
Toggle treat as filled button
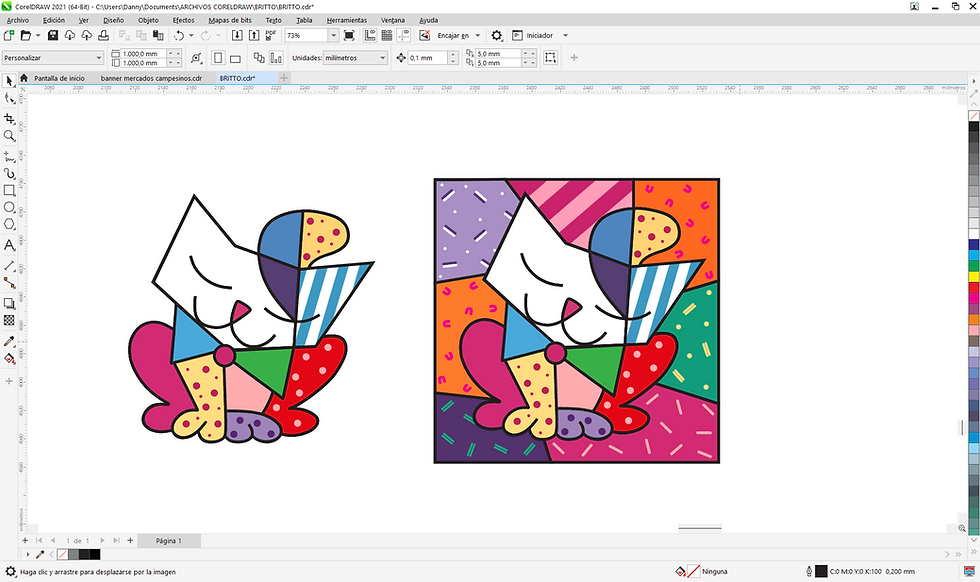pos(551,58)
